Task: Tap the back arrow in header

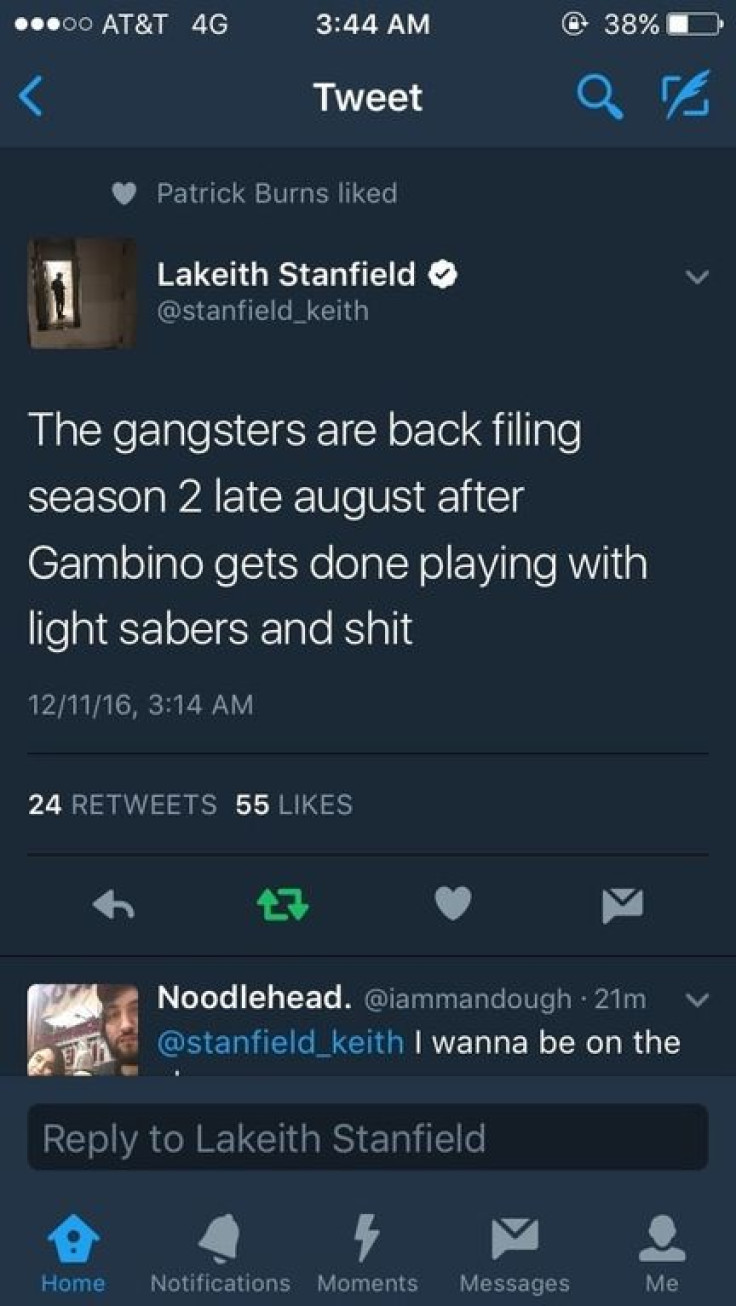Action: coord(31,97)
